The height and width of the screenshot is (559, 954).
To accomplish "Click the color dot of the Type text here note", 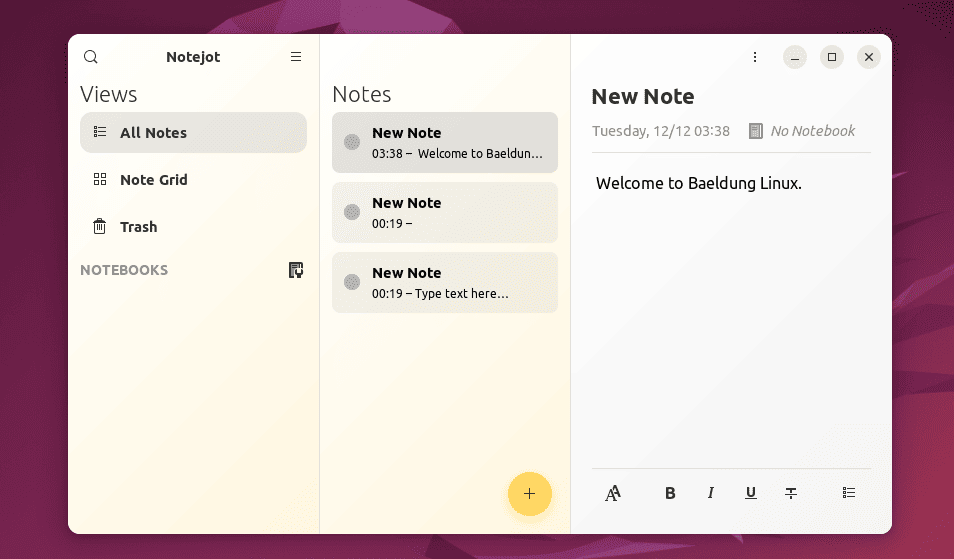I will tap(352, 282).
